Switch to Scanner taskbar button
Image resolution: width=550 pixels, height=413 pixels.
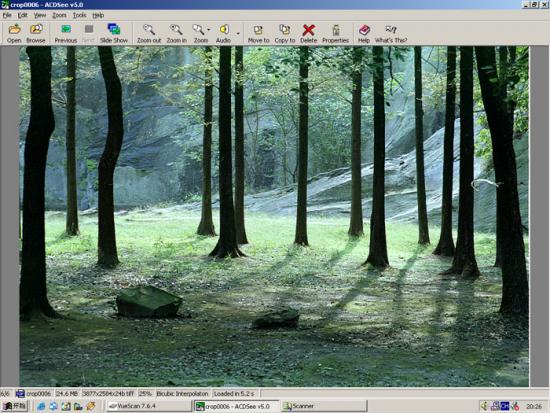[324, 406]
